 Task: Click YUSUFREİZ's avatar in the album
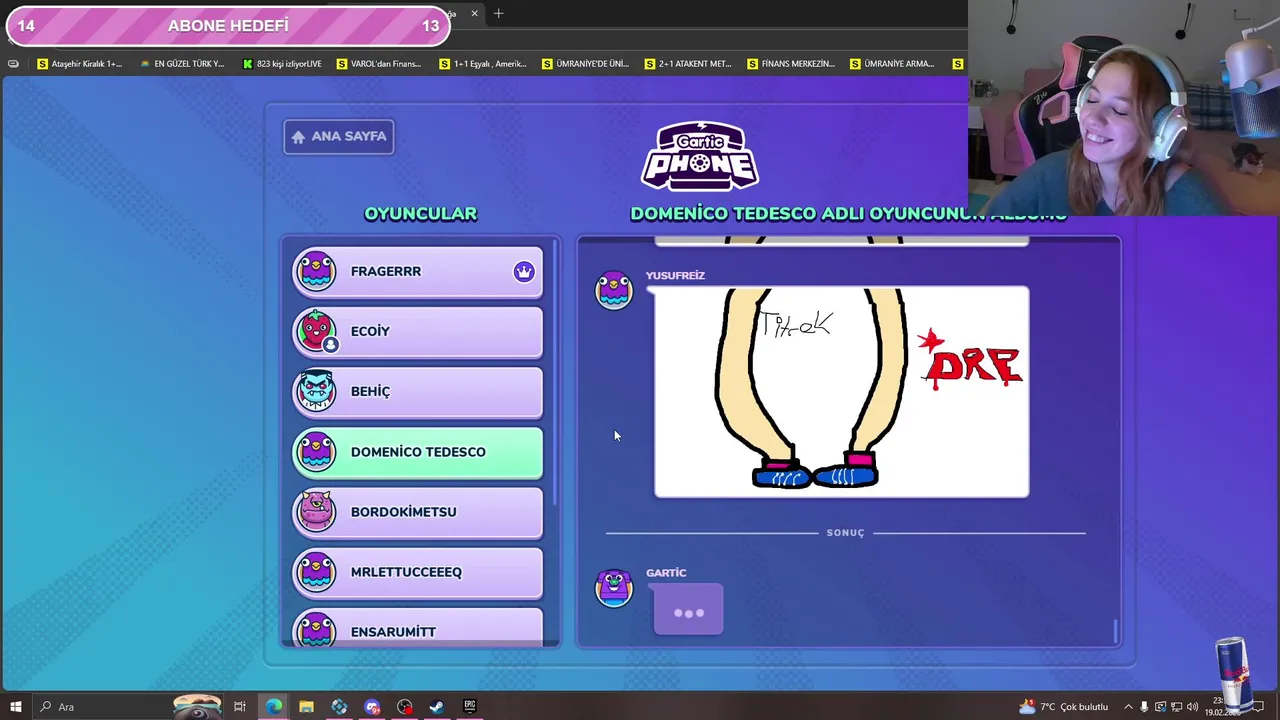(614, 290)
